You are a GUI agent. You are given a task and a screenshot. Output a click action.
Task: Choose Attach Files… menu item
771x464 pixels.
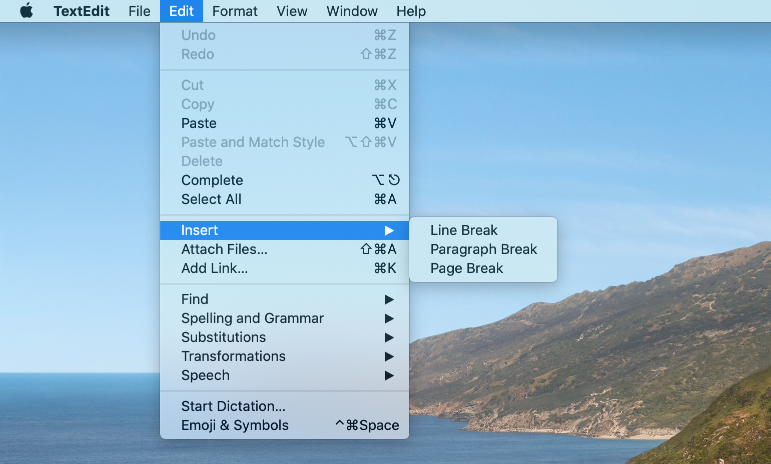click(x=284, y=249)
